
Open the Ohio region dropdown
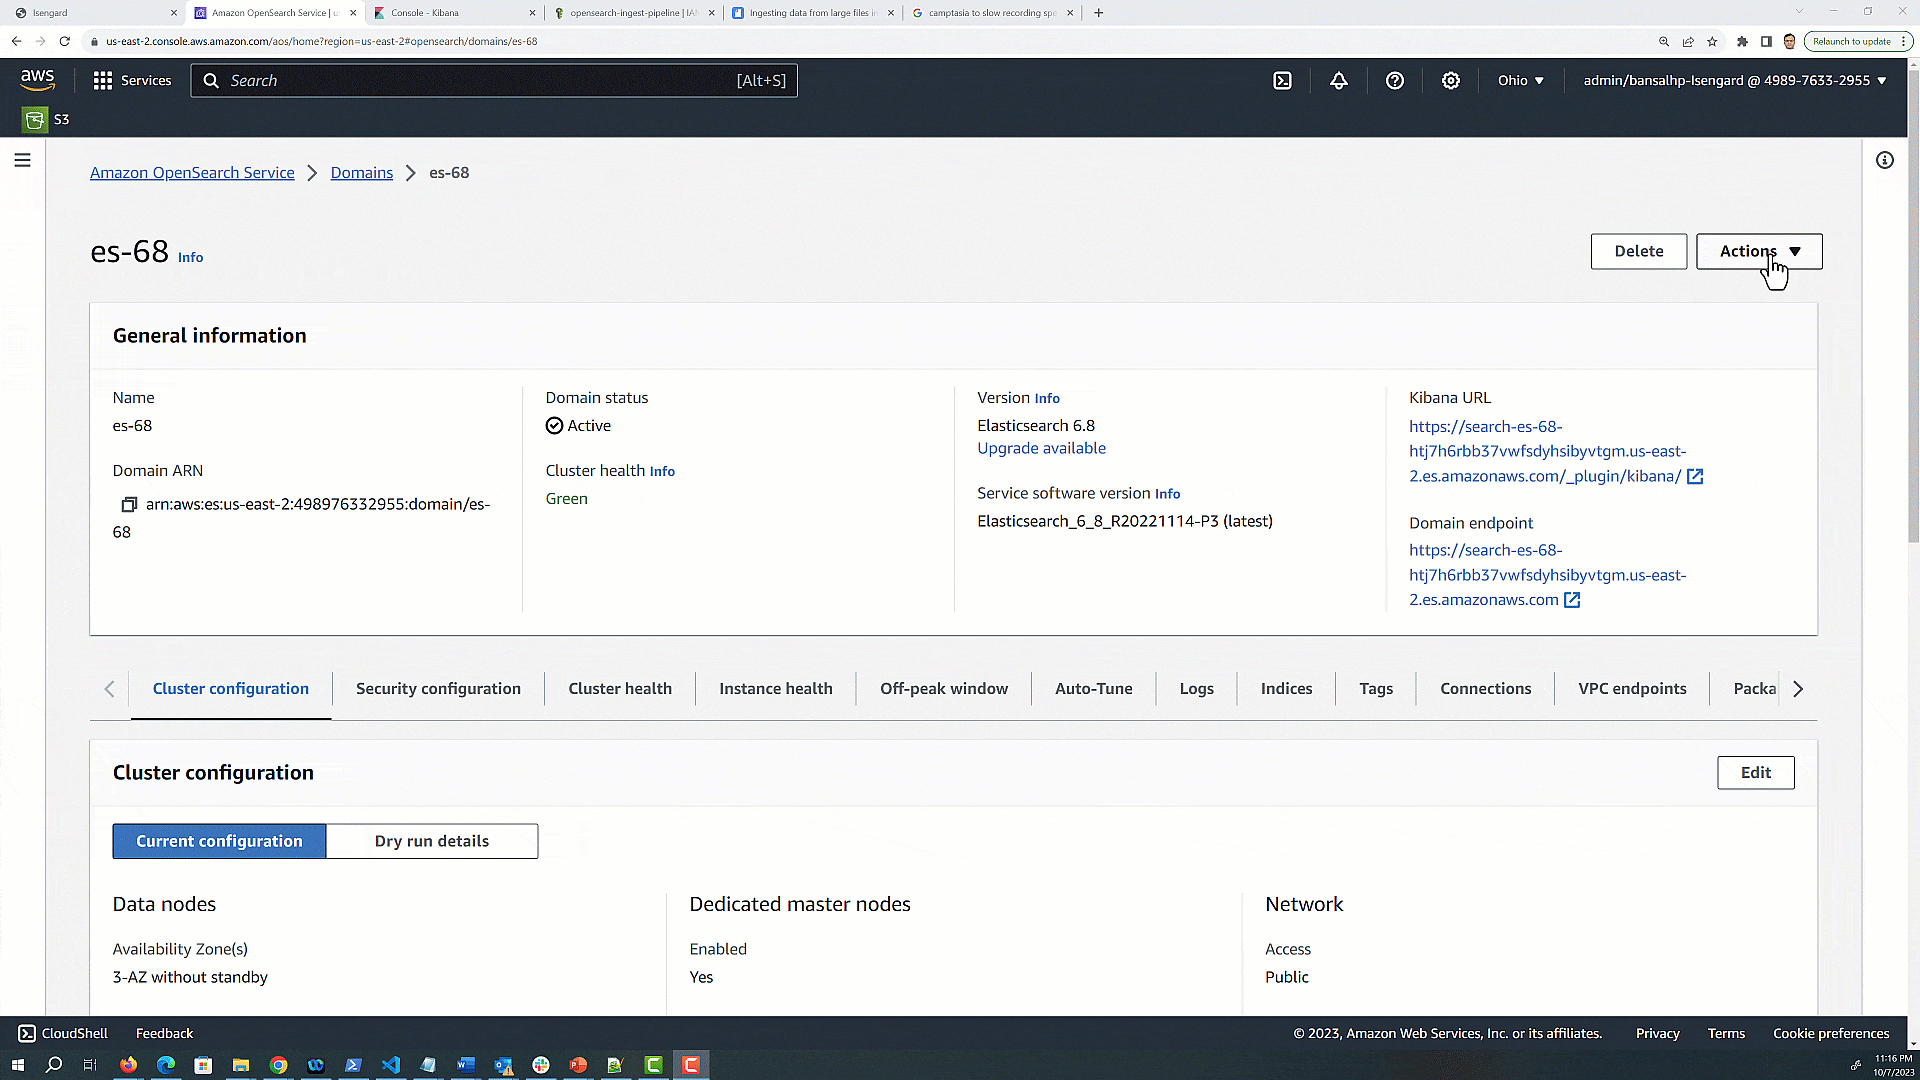coord(1520,81)
